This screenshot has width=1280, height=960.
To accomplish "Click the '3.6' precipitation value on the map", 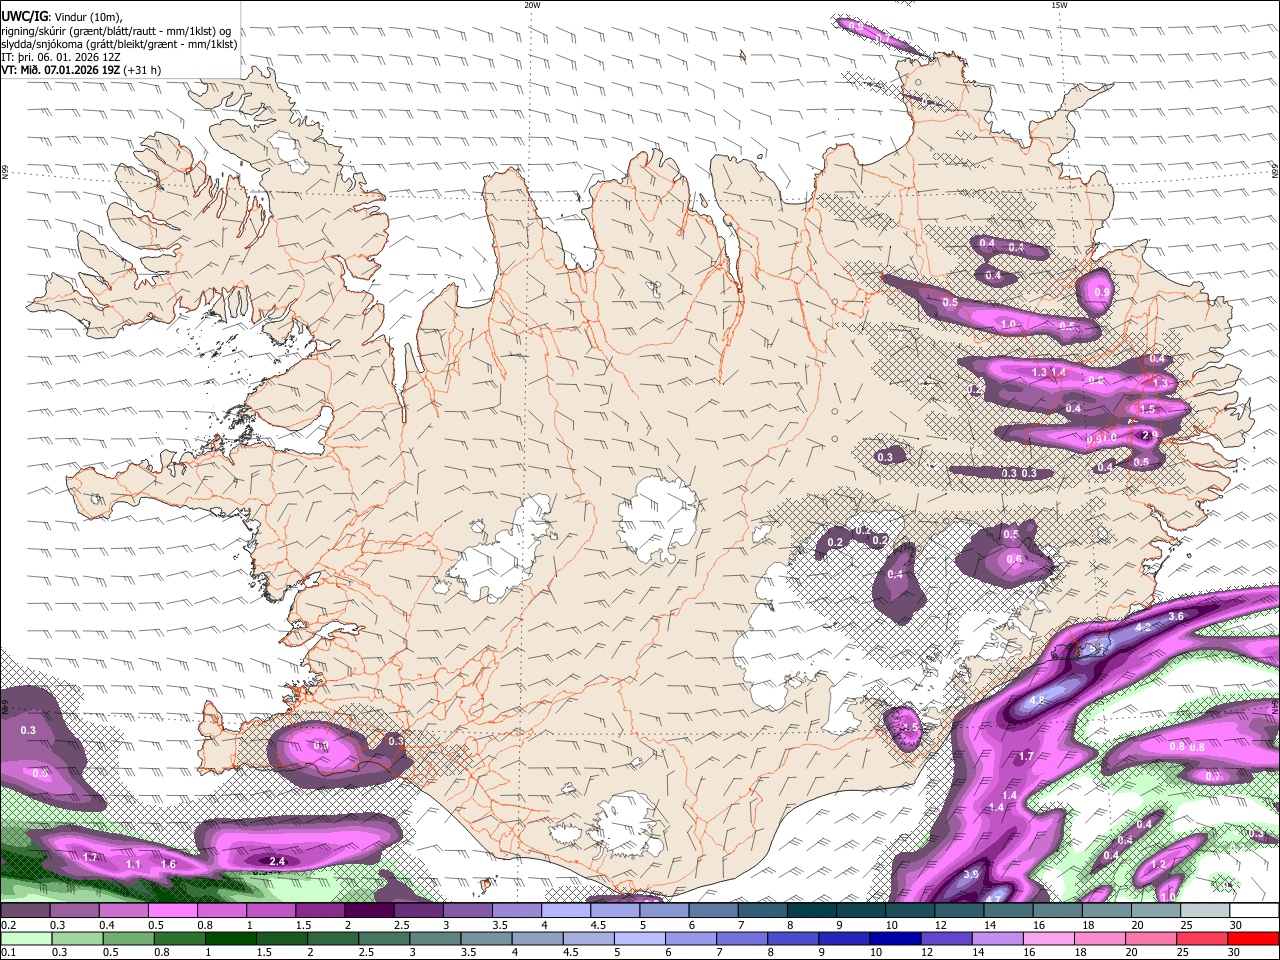I will (x=1176, y=617).
